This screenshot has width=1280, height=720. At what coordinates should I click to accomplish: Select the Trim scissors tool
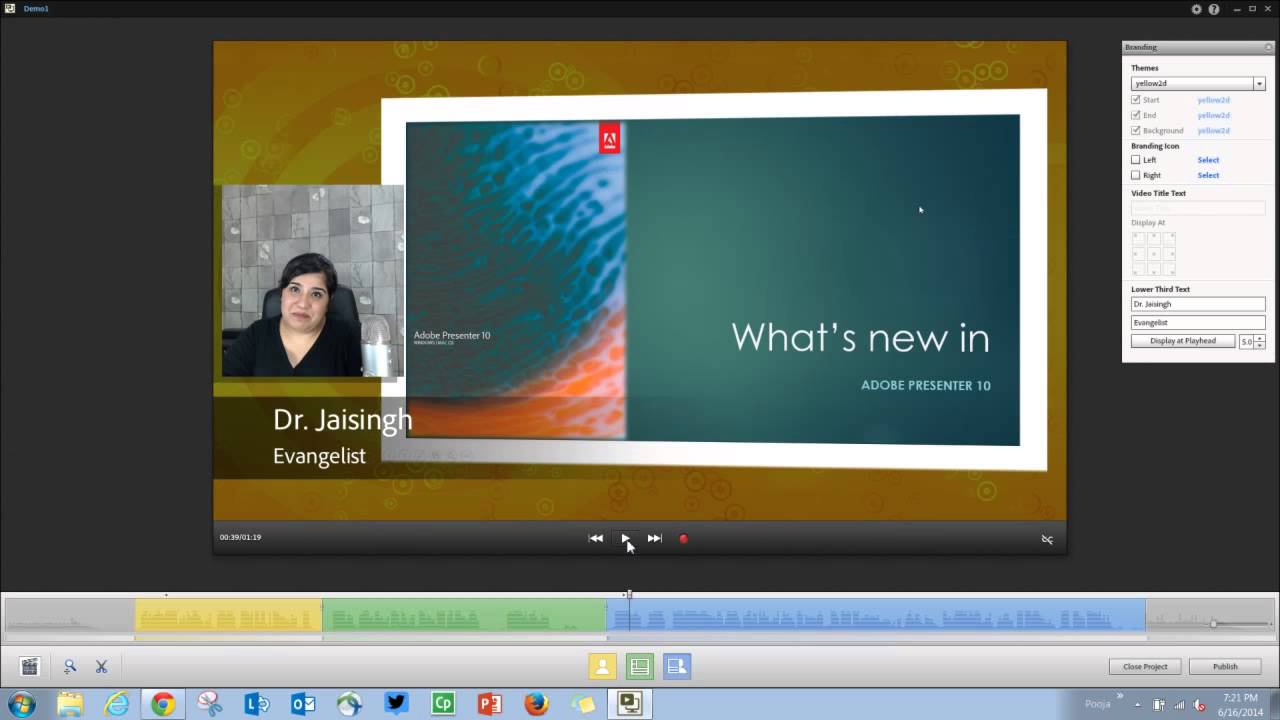click(x=101, y=666)
